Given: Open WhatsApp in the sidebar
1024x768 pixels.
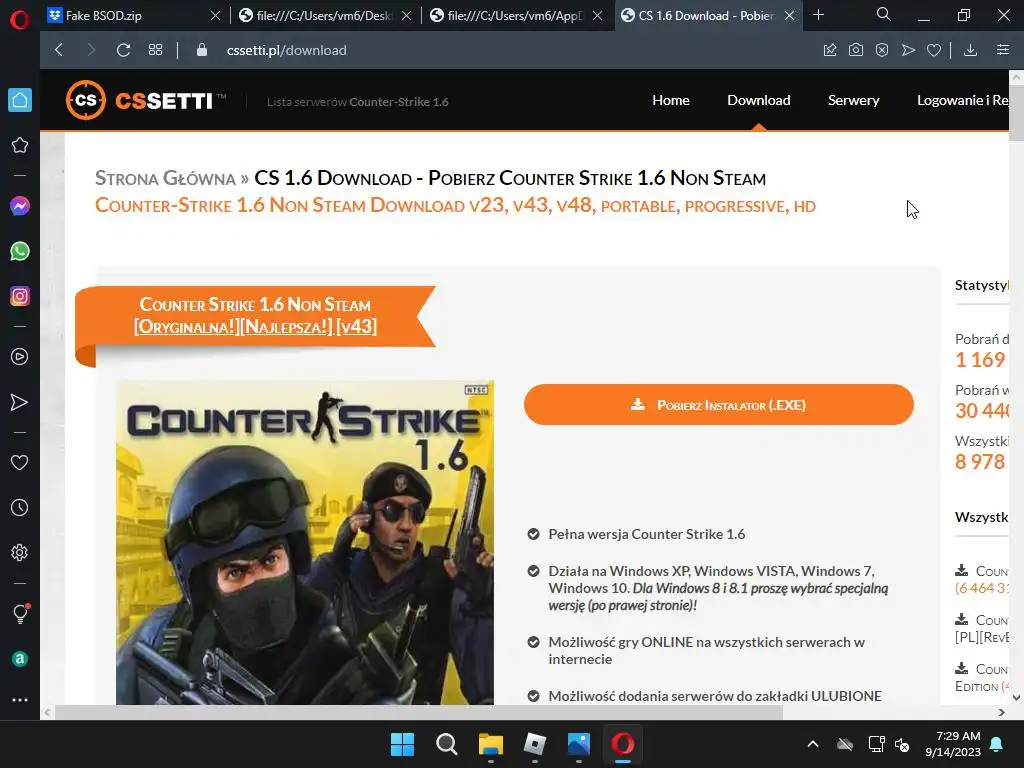Looking at the screenshot, I should pyautogui.click(x=20, y=251).
